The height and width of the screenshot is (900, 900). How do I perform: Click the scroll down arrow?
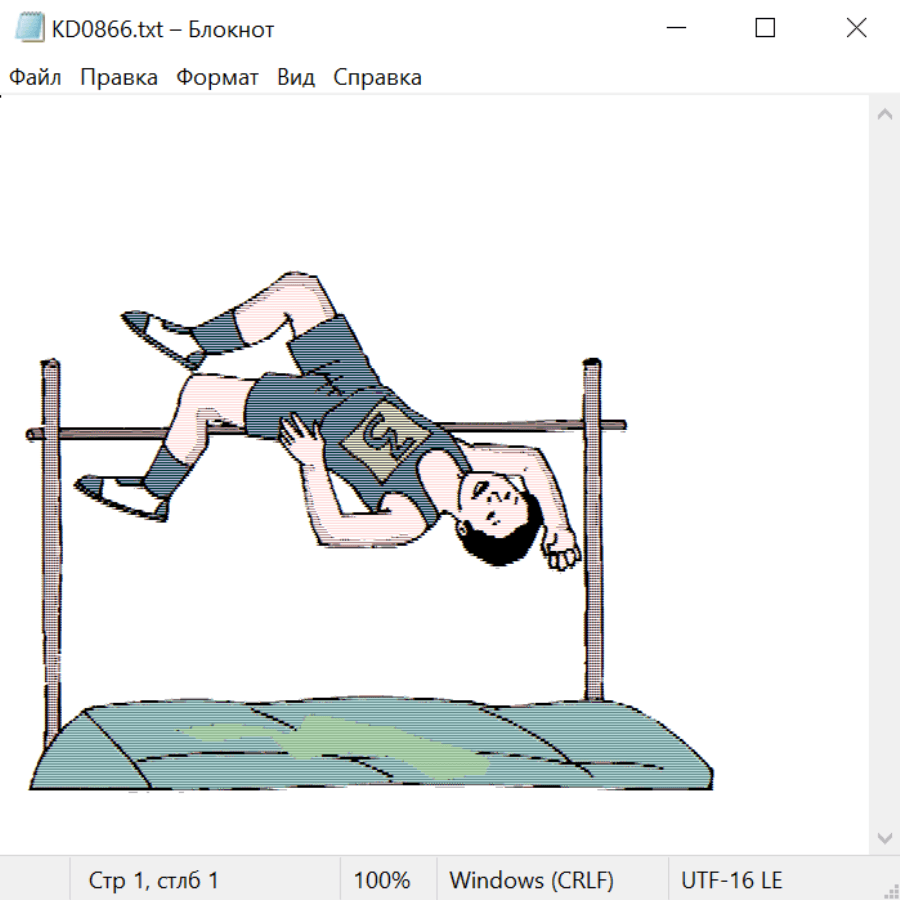[x=885, y=839]
